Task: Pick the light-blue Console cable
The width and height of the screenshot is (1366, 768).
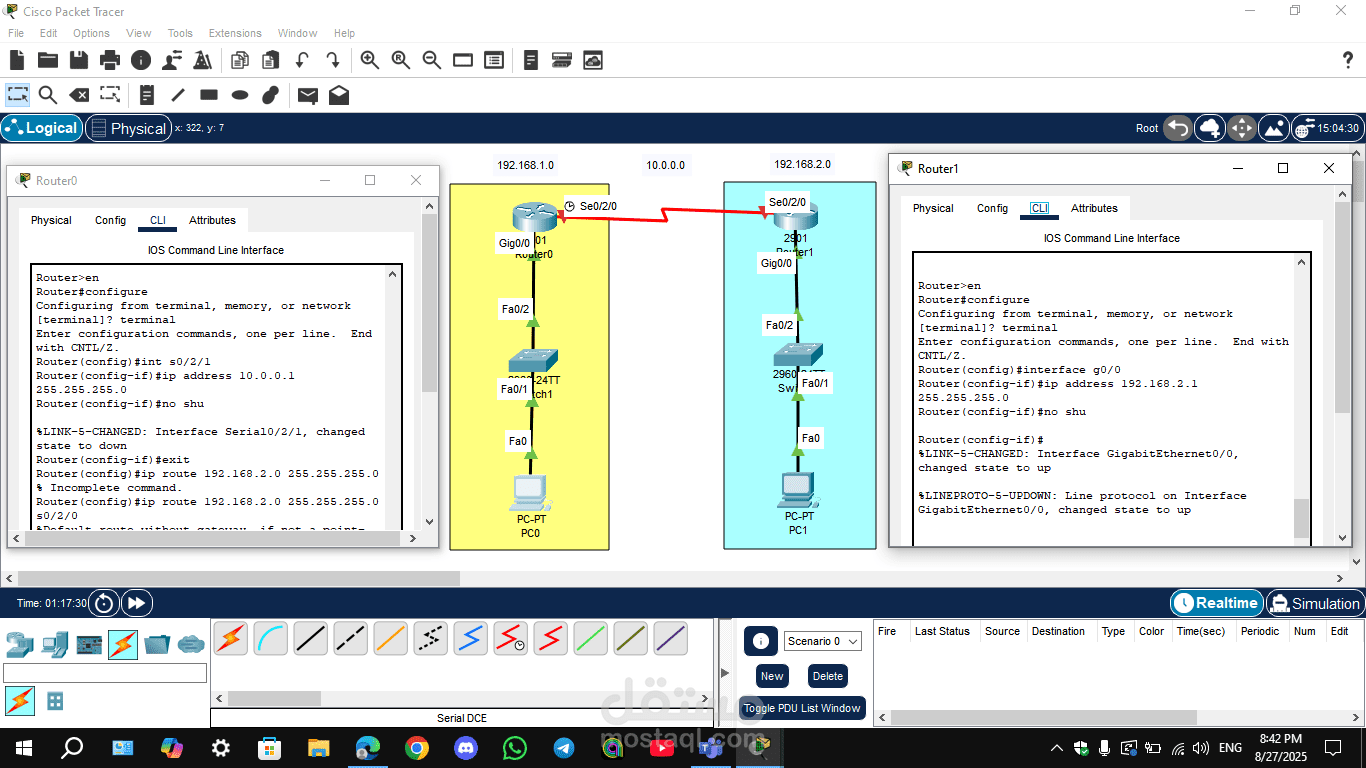Action: pos(270,638)
